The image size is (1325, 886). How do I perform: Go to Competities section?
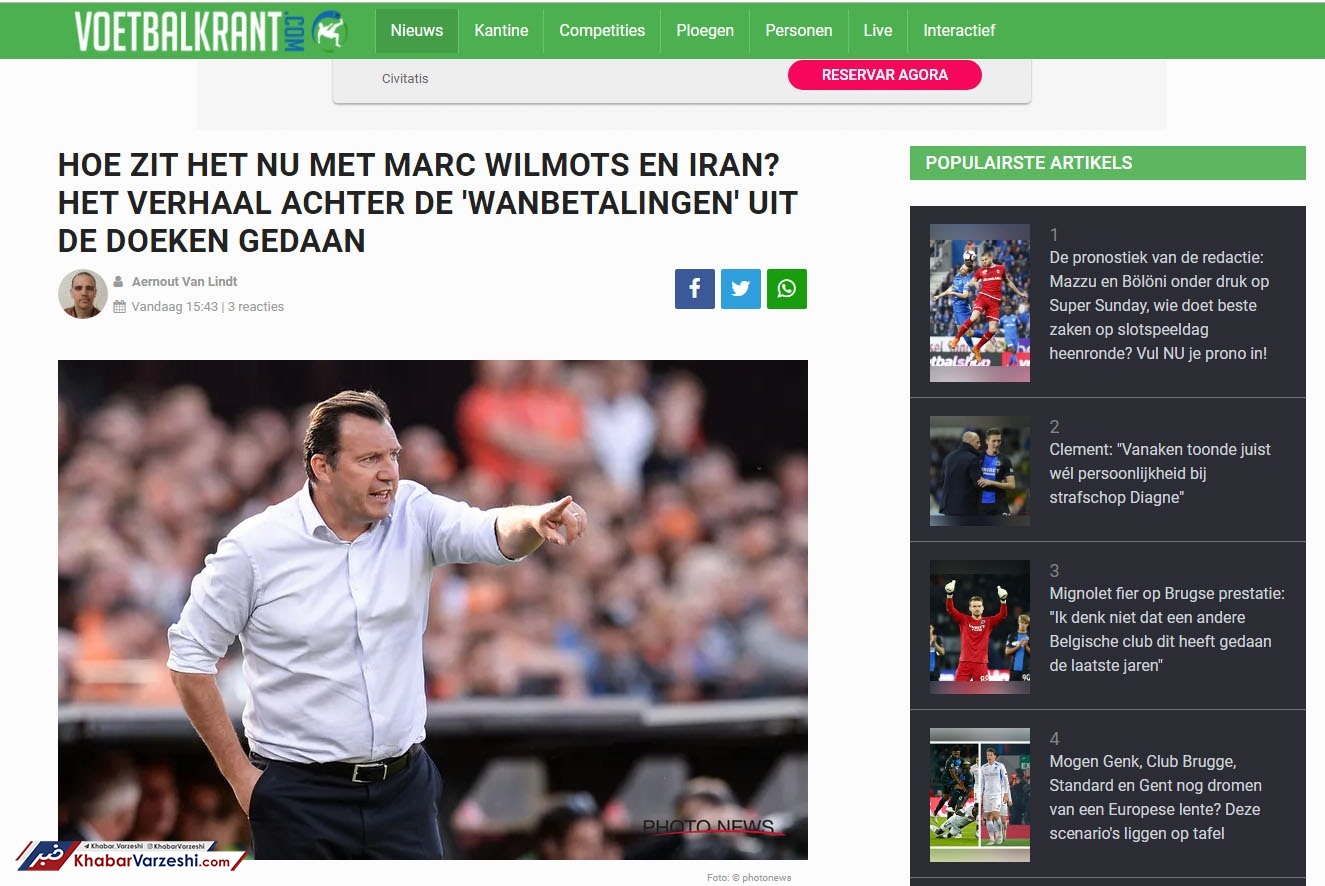coord(602,31)
